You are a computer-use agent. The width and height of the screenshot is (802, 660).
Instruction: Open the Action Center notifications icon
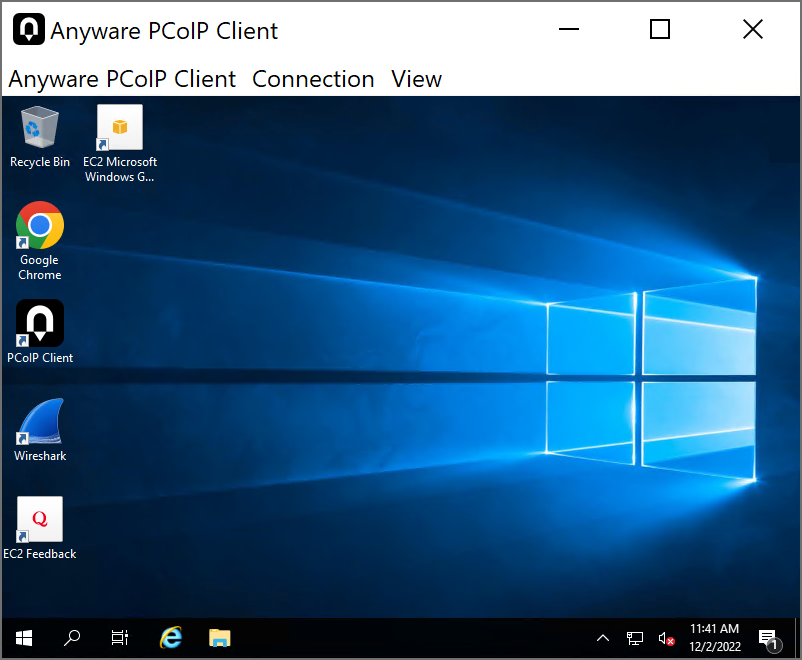tap(768, 638)
